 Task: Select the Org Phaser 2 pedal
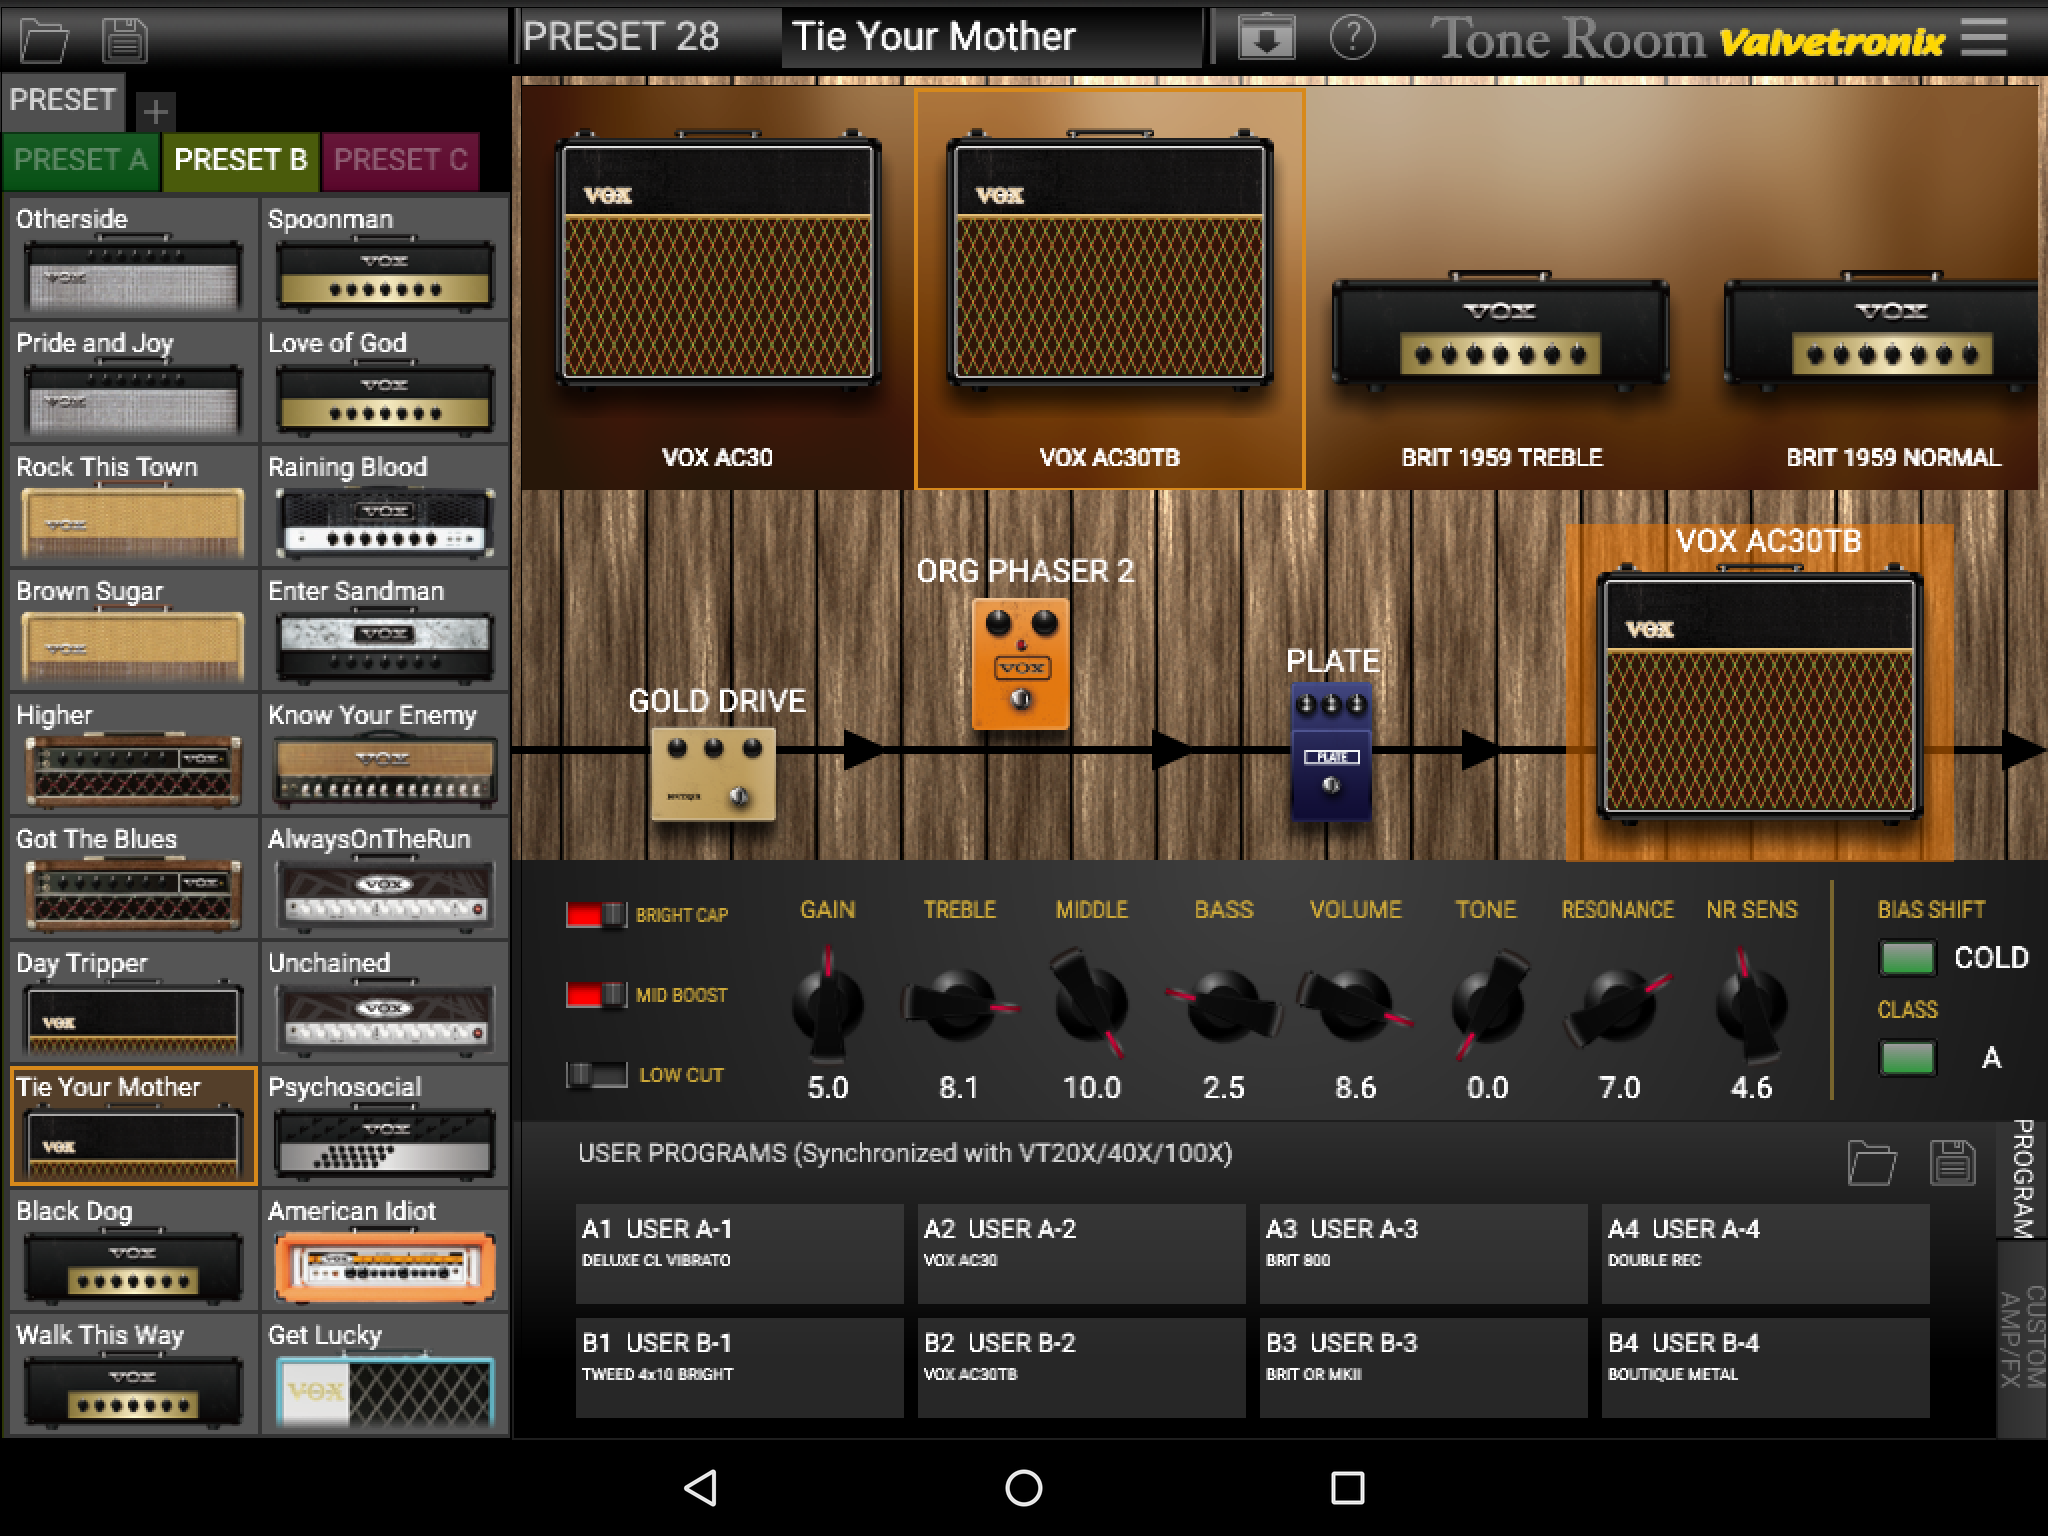[1020, 664]
